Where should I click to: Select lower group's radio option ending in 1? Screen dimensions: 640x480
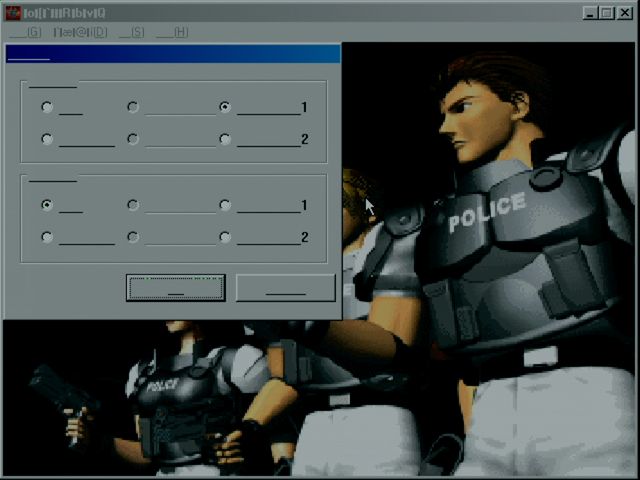tap(225, 205)
